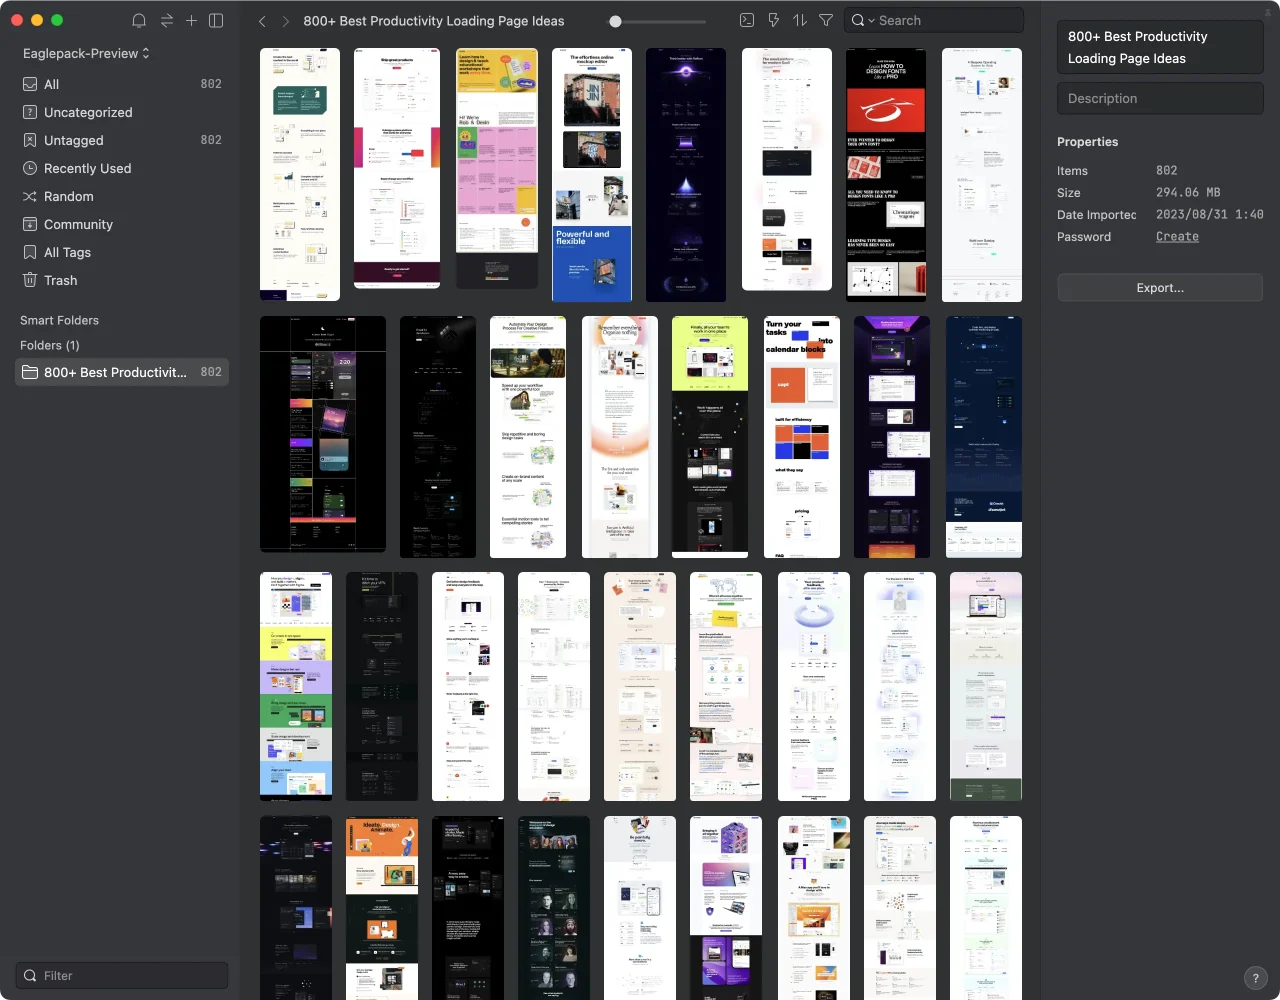Open Recently Used in the sidebar
This screenshot has width=1280, height=1000.
pos(87,168)
